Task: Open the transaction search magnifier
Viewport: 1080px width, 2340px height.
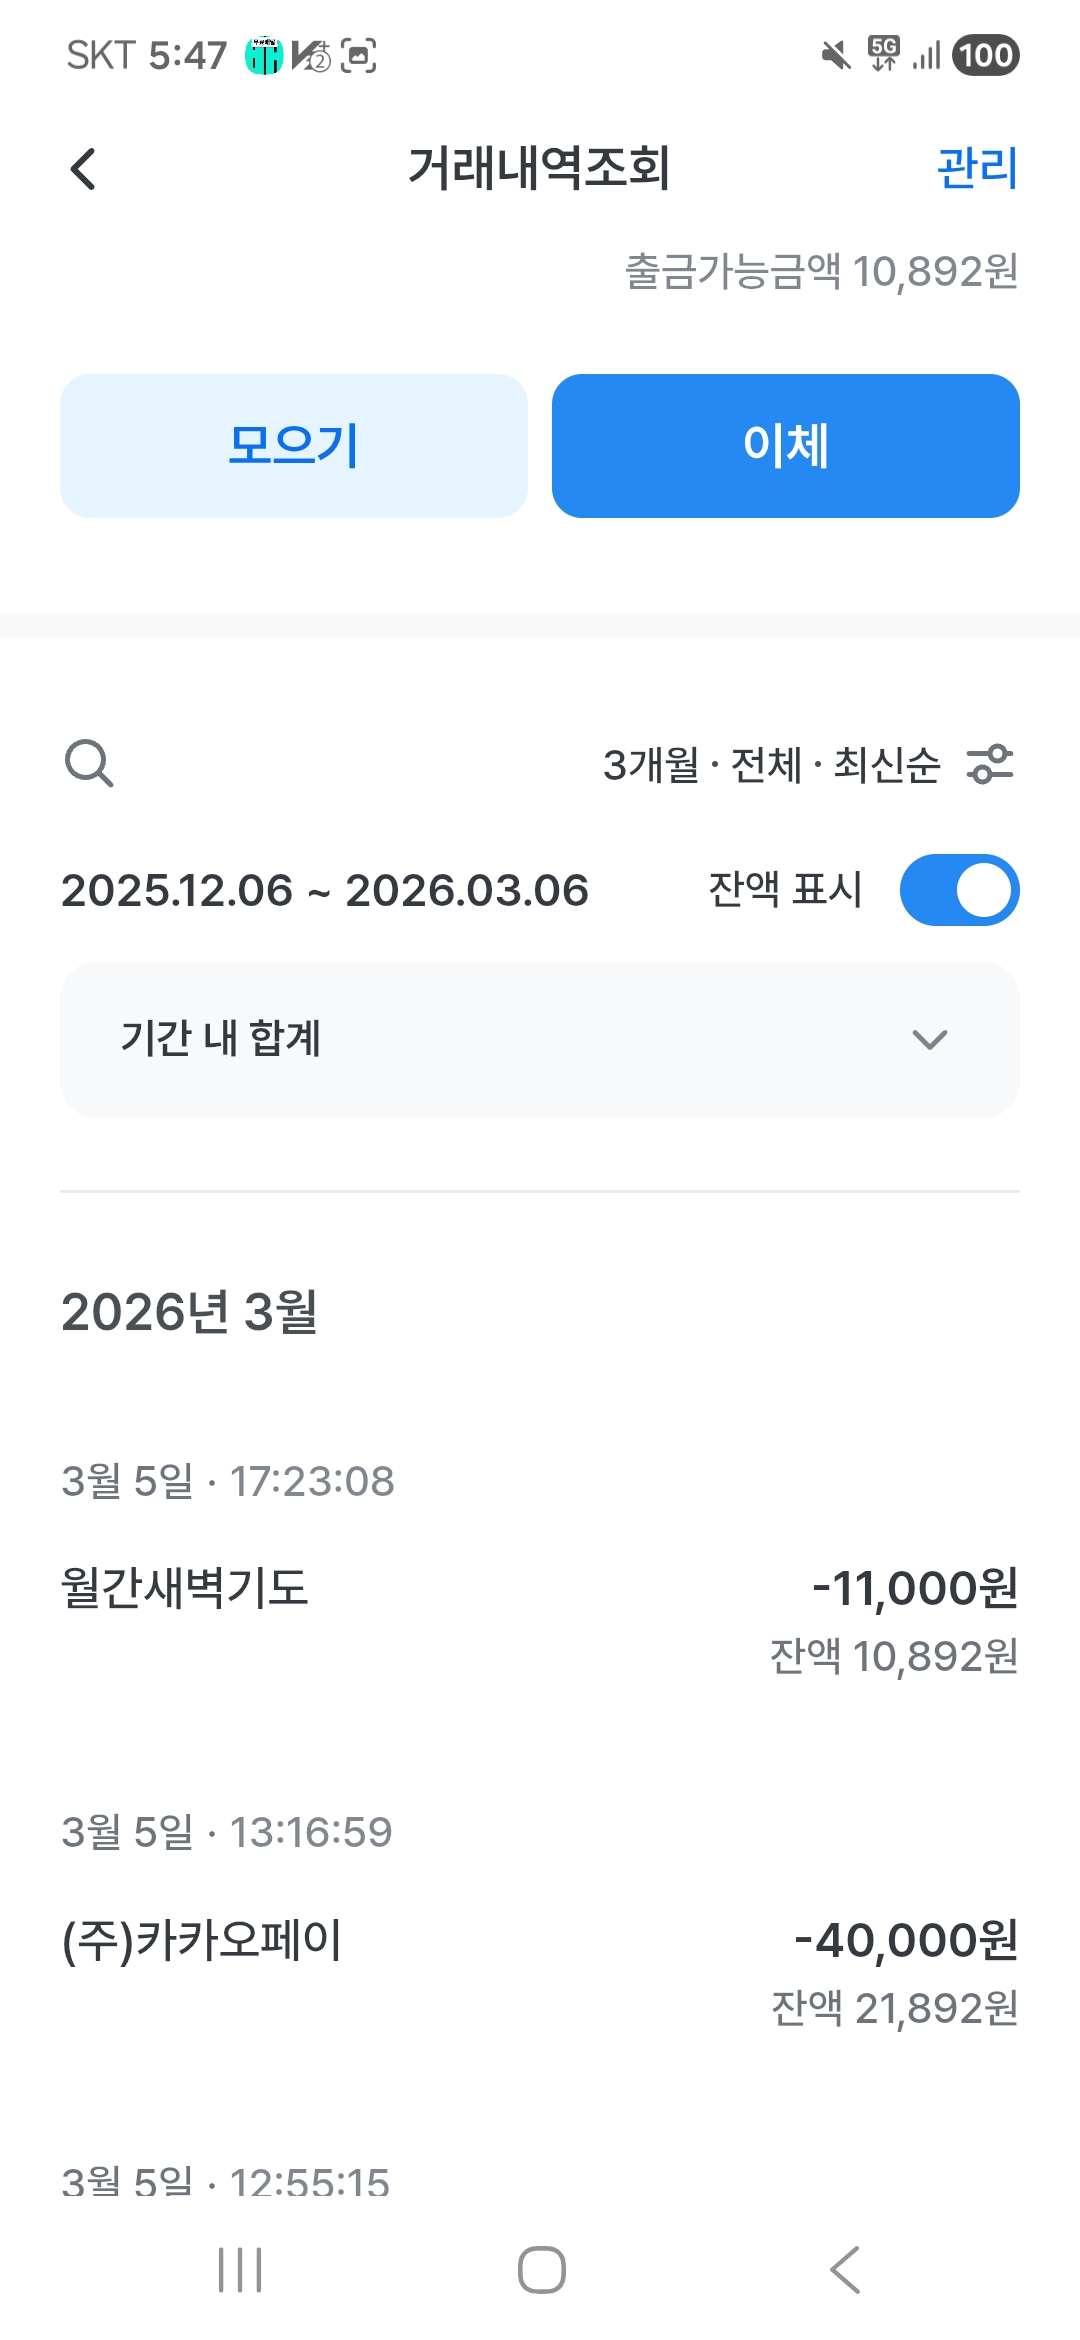Action: [89, 764]
